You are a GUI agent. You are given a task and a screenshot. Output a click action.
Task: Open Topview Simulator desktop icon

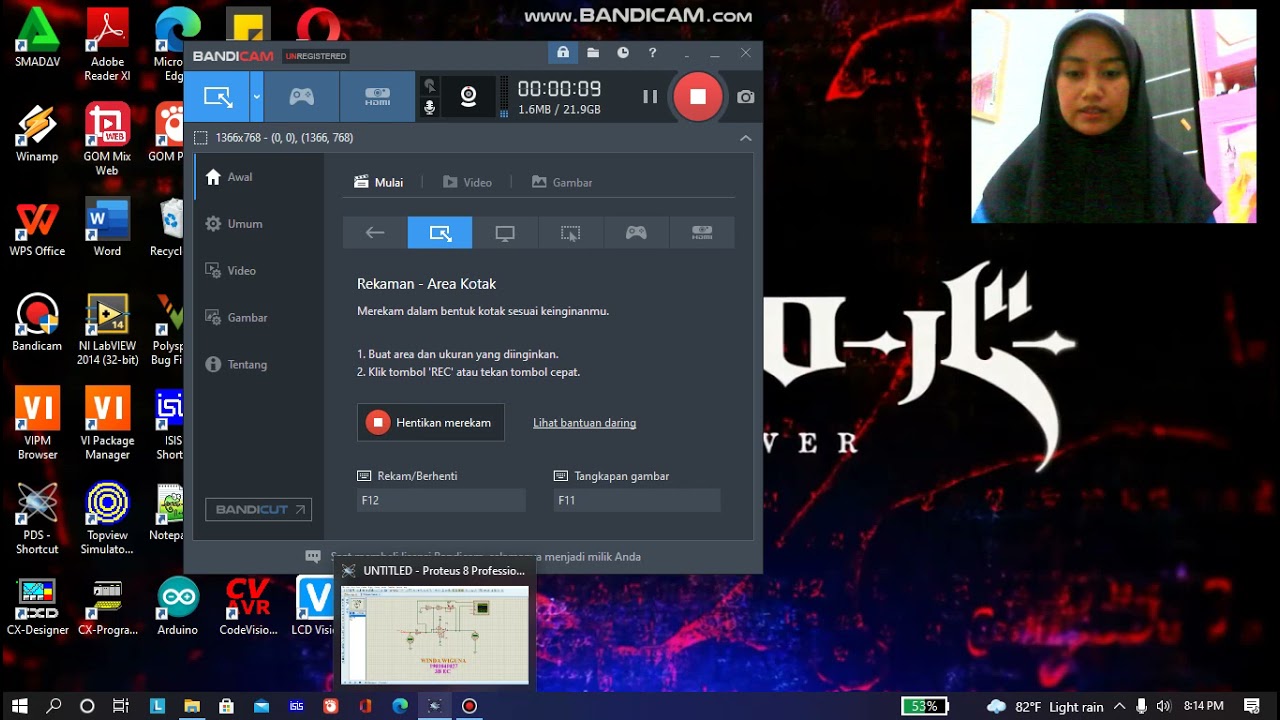pos(107,518)
